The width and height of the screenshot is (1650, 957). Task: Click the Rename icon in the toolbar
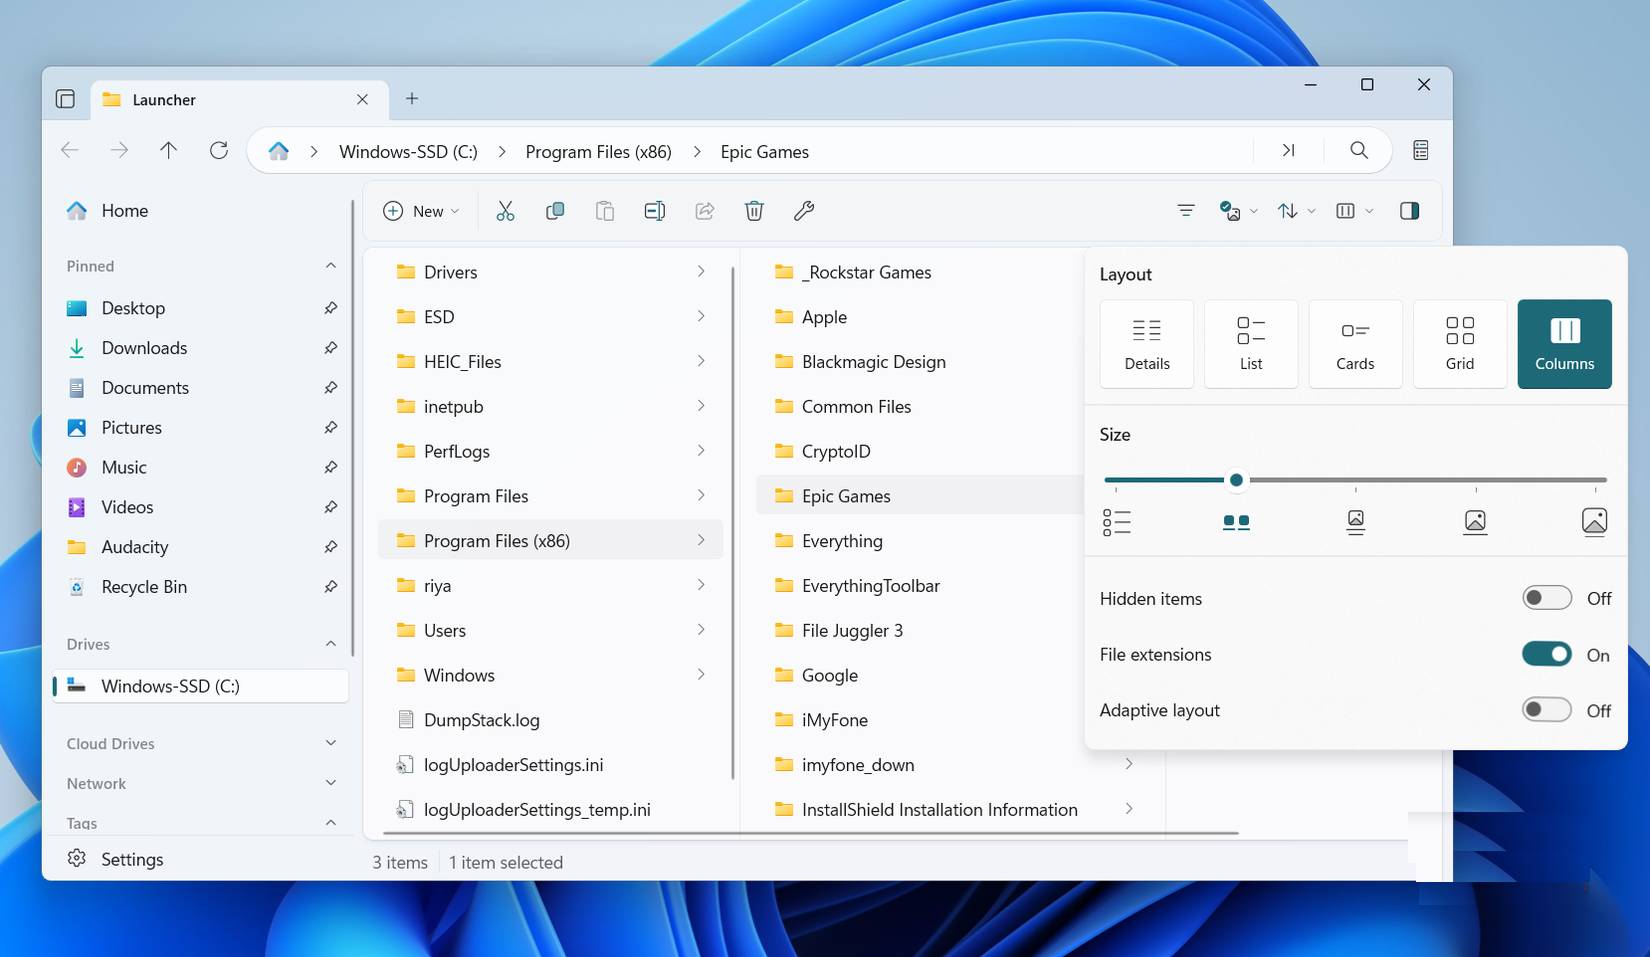[655, 211]
